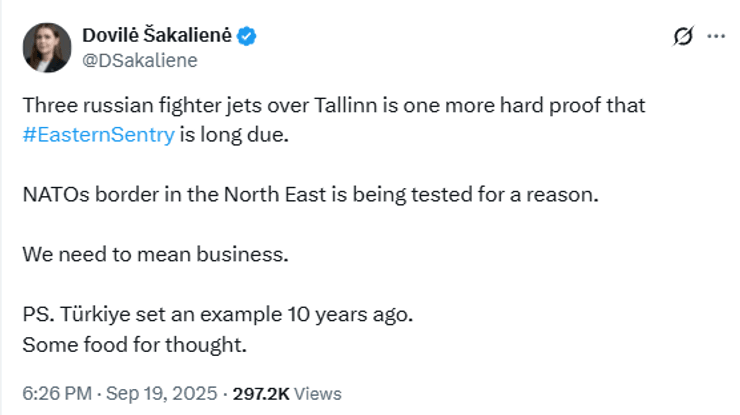
Task: Open the #EasternSentry hashtag
Action: (x=98, y=135)
